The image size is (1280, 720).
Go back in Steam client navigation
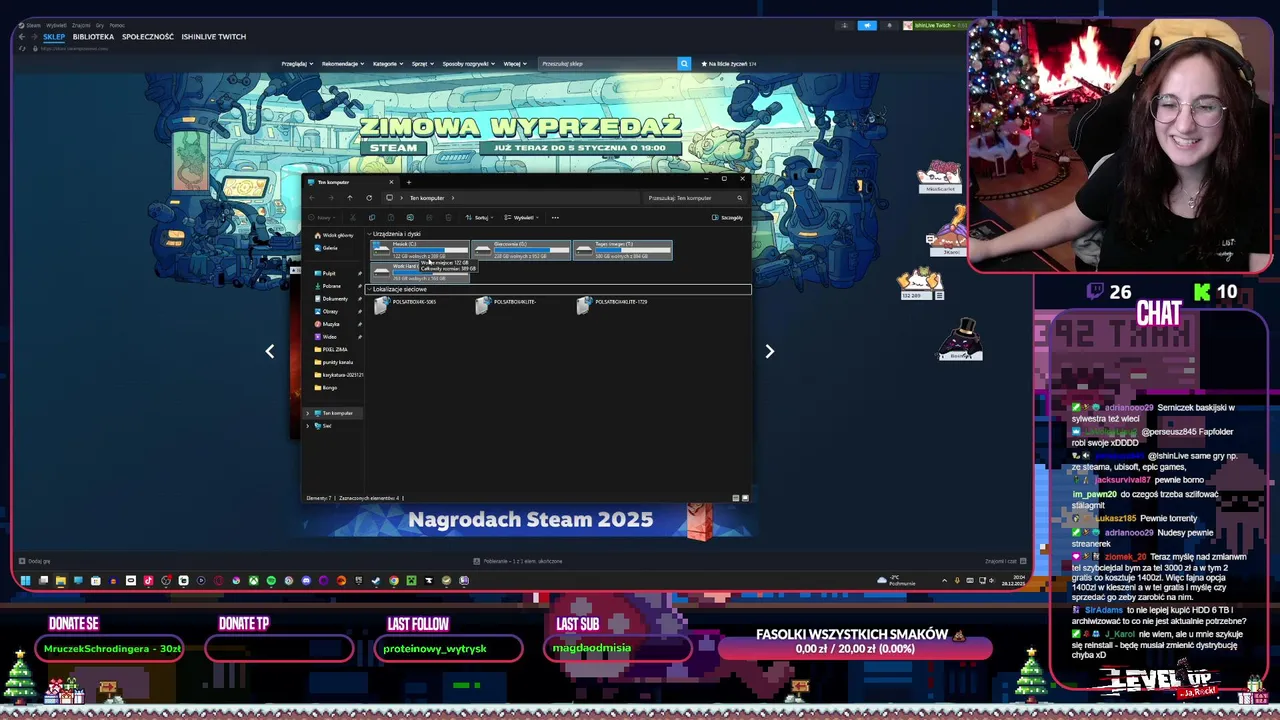click(22, 37)
